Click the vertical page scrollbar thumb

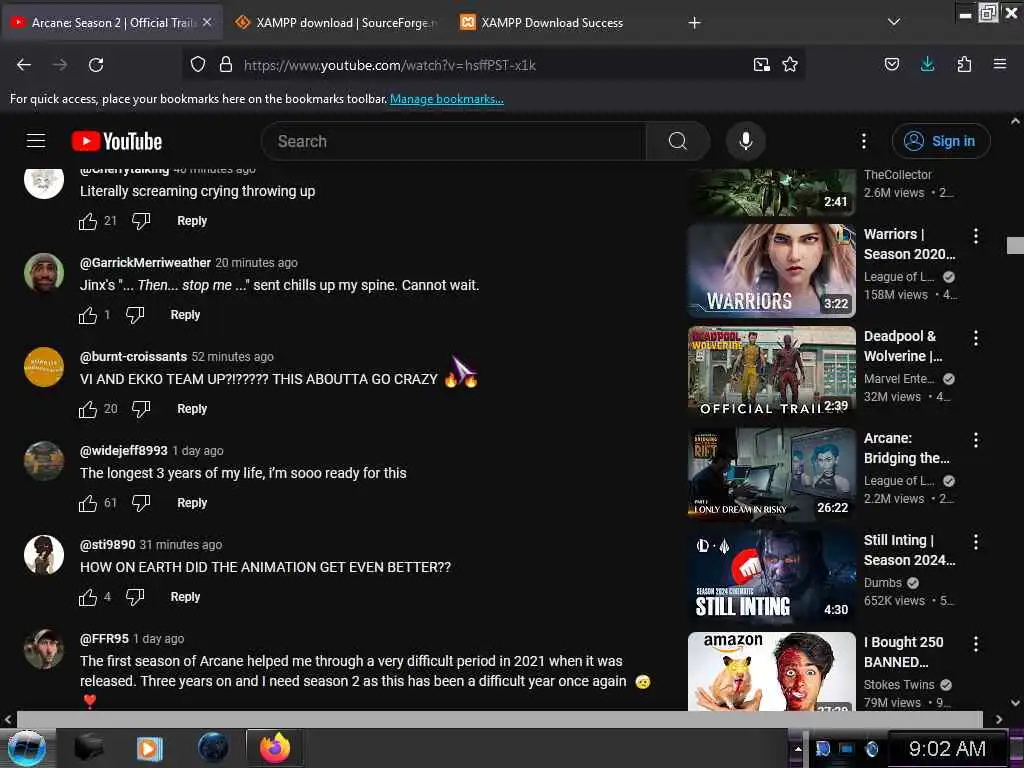tap(1015, 245)
